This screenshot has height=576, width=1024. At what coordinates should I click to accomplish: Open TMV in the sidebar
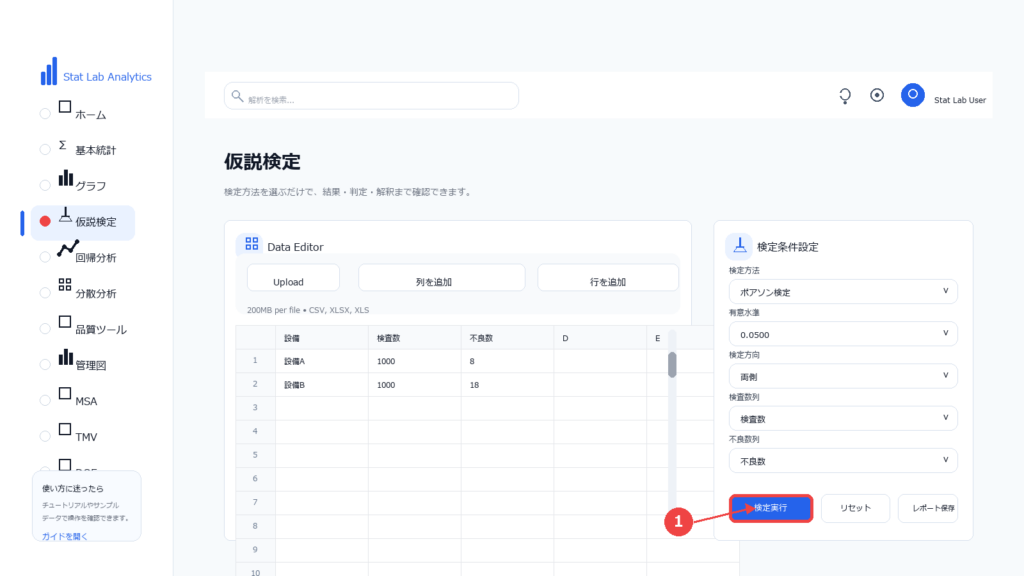[86, 437]
